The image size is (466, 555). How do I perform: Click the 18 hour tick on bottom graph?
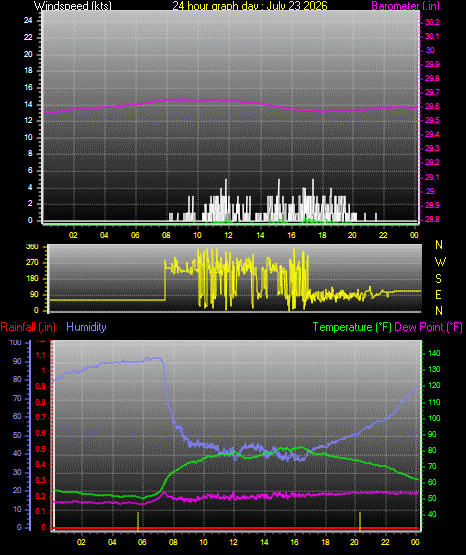325,542
